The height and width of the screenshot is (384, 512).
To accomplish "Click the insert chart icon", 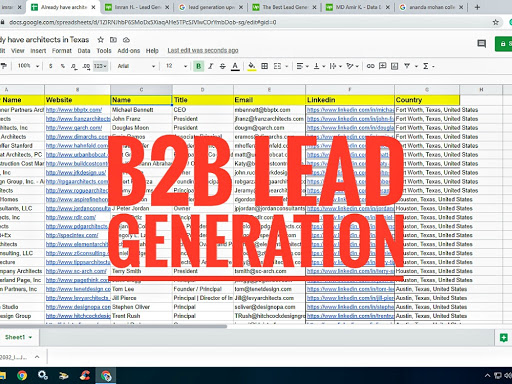I will point(395,66).
